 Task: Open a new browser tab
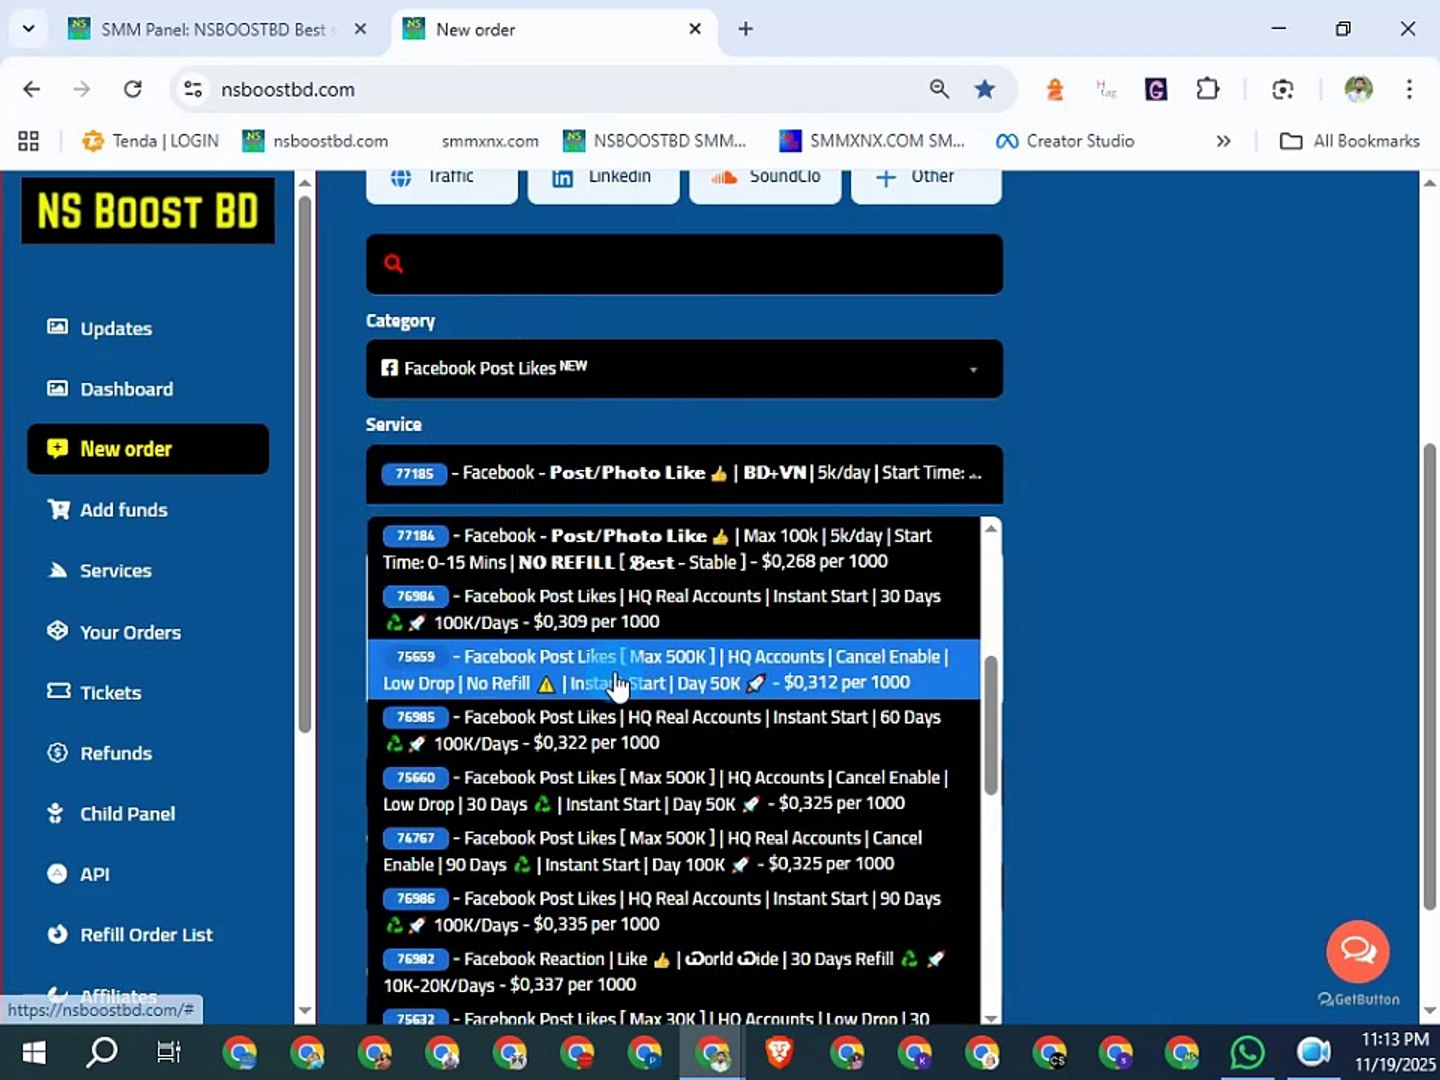[745, 29]
